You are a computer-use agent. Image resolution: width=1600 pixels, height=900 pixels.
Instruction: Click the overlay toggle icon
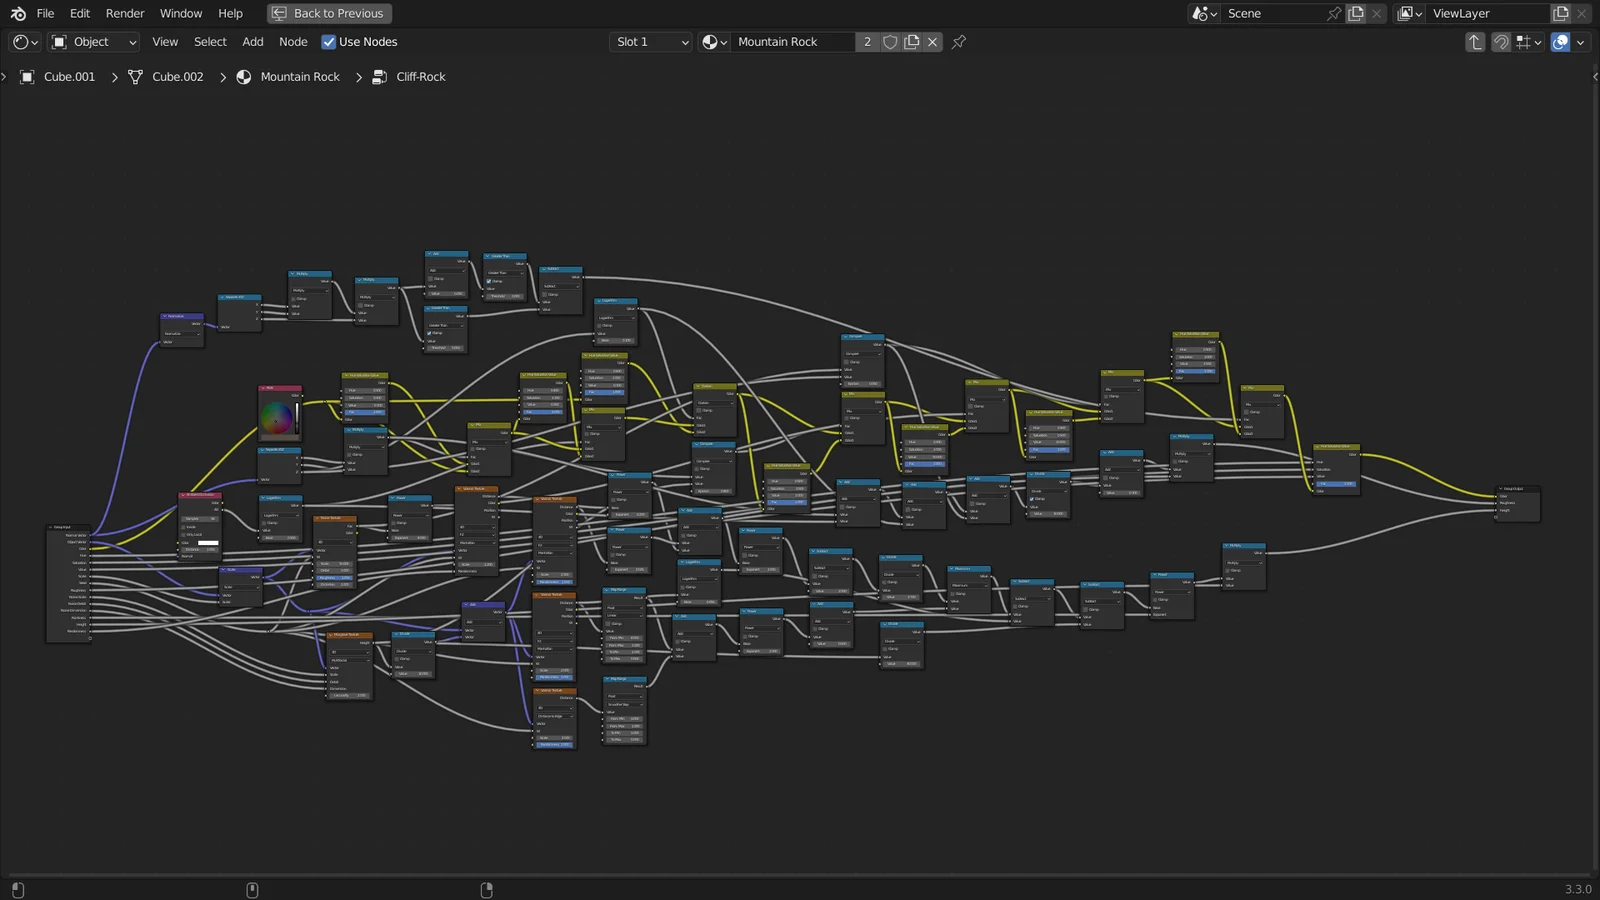pos(1560,42)
